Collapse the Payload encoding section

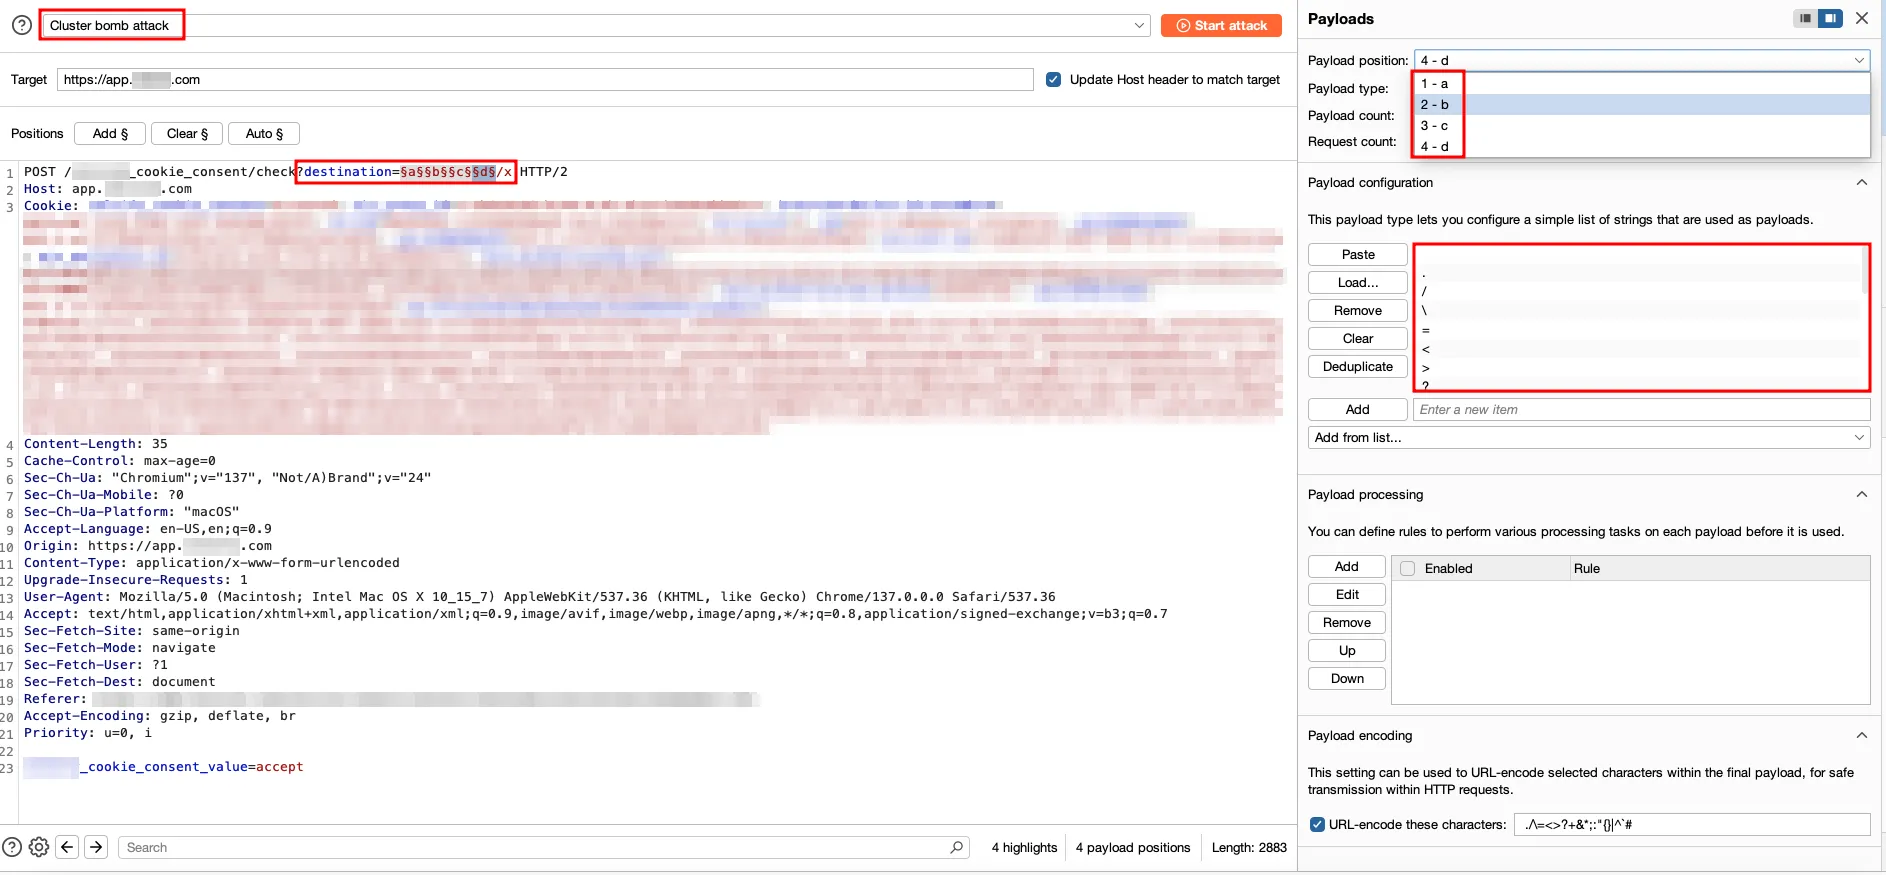(1861, 735)
